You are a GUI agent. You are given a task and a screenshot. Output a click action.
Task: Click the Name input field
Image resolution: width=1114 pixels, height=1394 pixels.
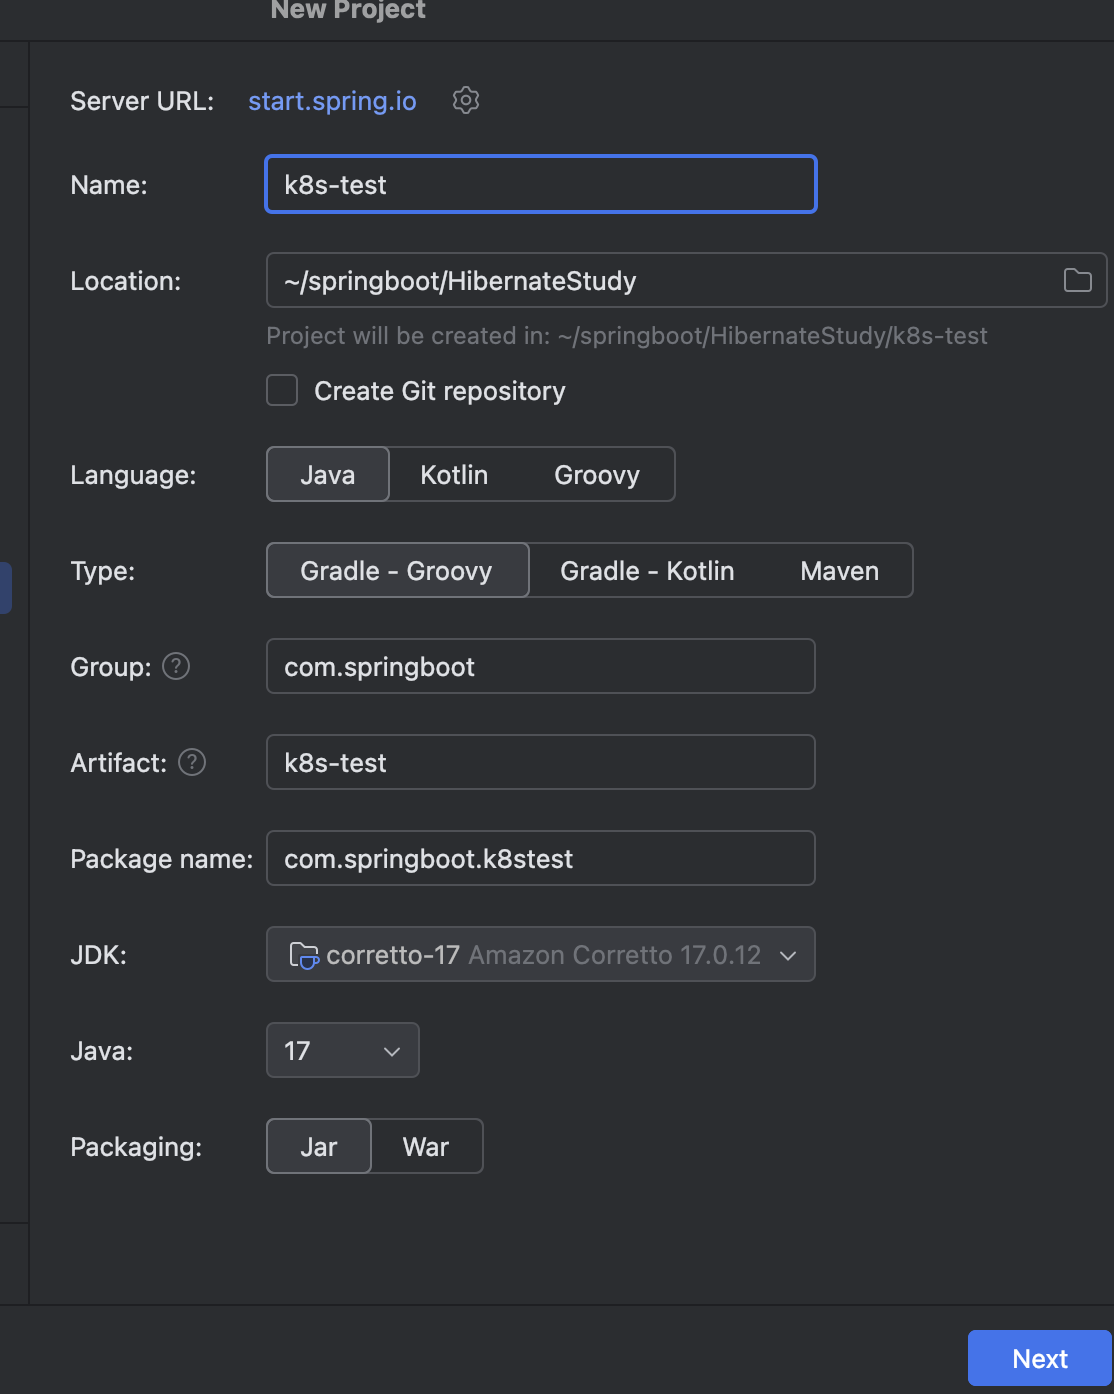[x=540, y=185]
